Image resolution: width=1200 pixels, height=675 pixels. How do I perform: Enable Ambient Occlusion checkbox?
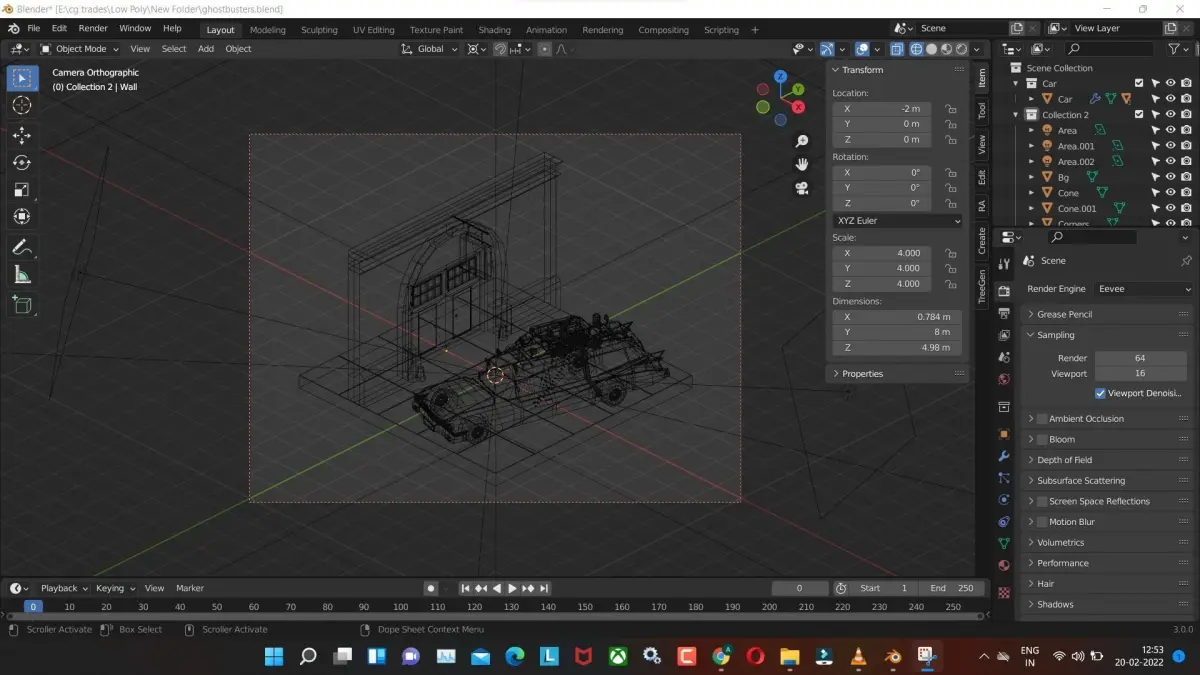pos(1042,419)
